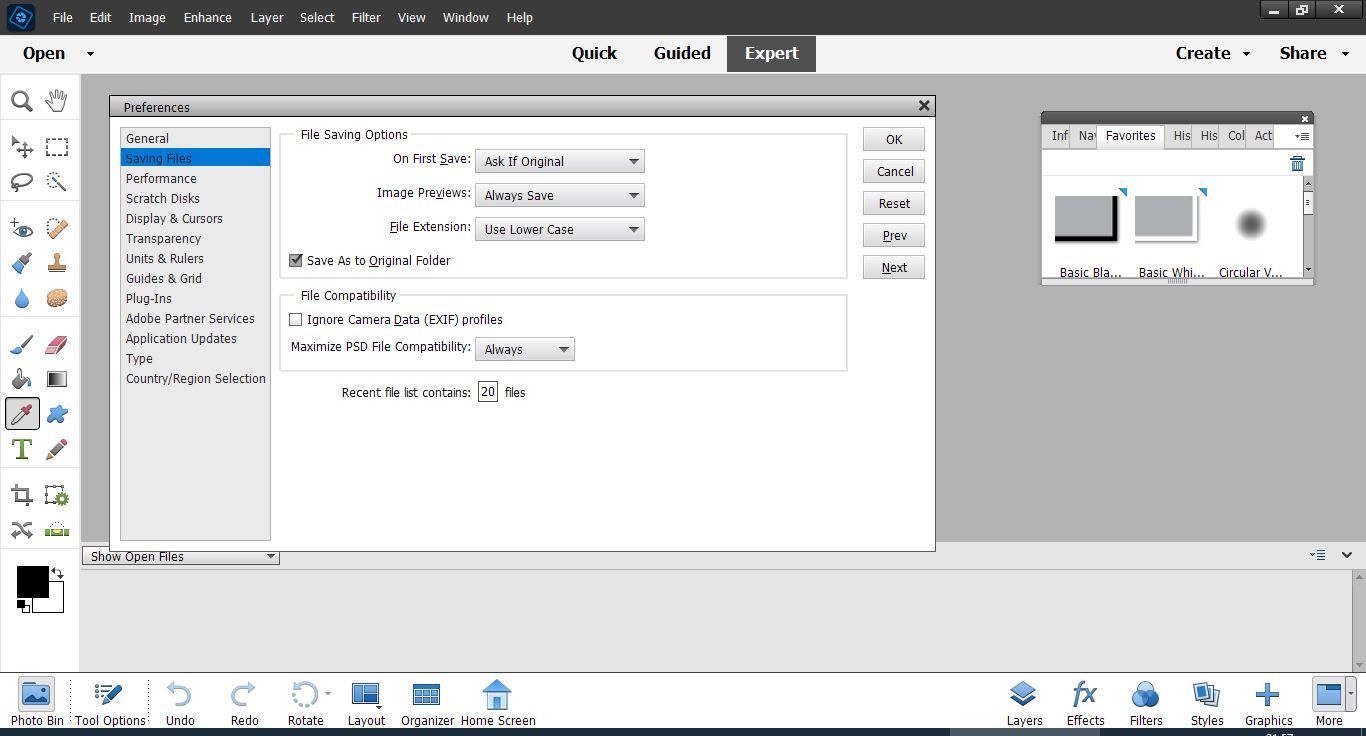Select the Custom Shape tool
This screenshot has width=1366, height=736.
point(57,413)
